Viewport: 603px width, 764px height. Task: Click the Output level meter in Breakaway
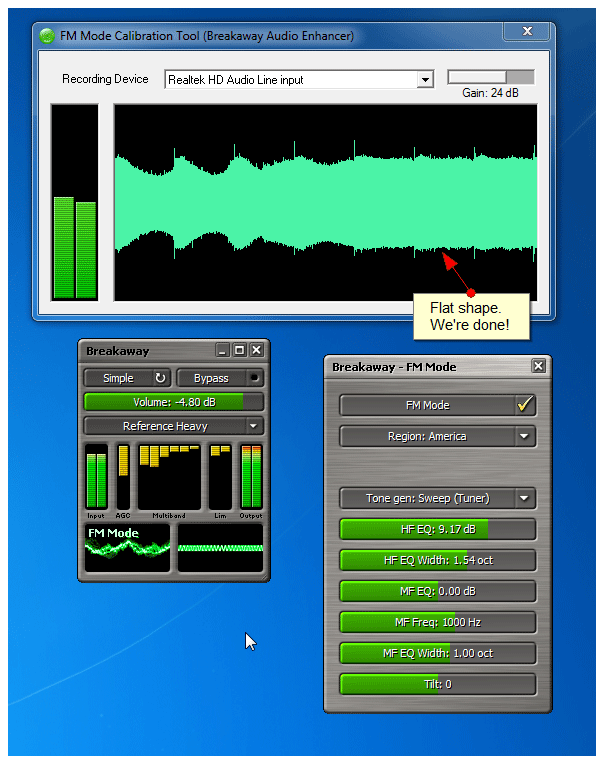click(x=251, y=477)
